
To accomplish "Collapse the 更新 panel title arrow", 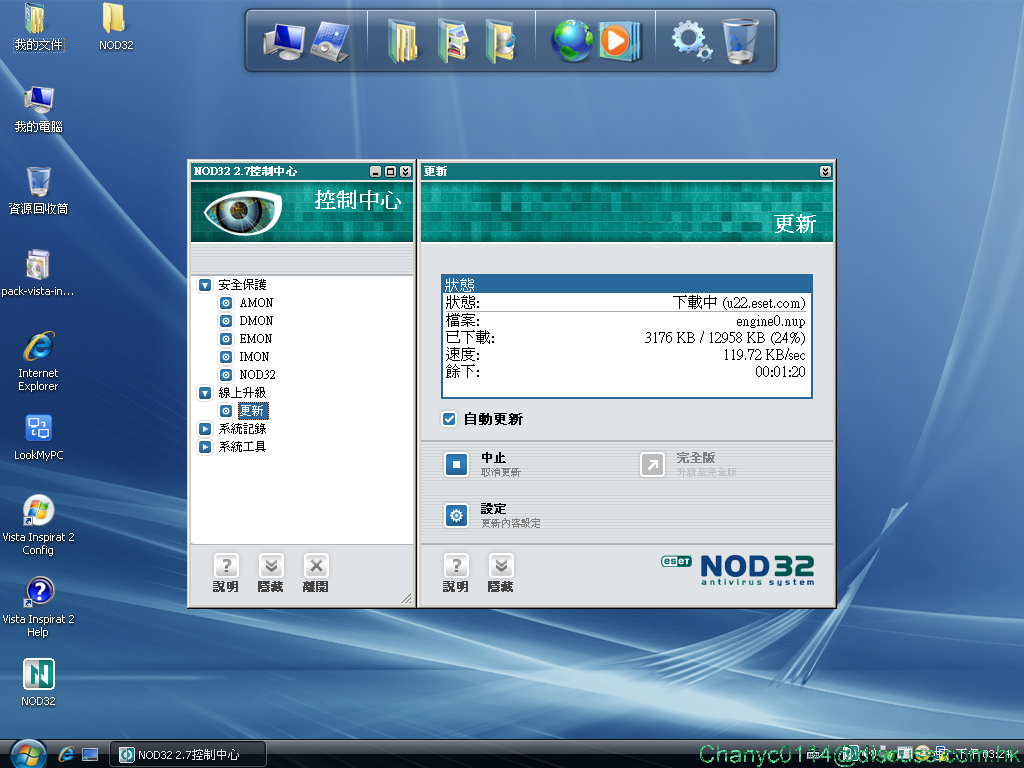I will pyautogui.click(x=825, y=171).
